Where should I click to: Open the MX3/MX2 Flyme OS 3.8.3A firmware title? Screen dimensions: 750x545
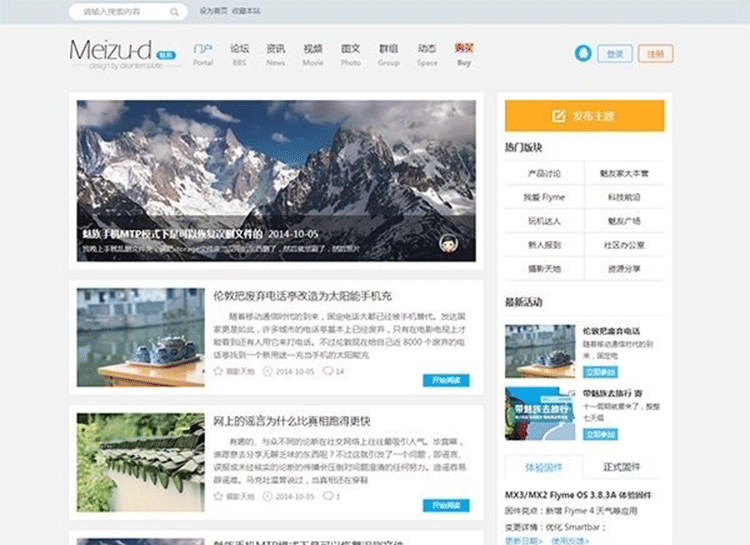click(578, 495)
